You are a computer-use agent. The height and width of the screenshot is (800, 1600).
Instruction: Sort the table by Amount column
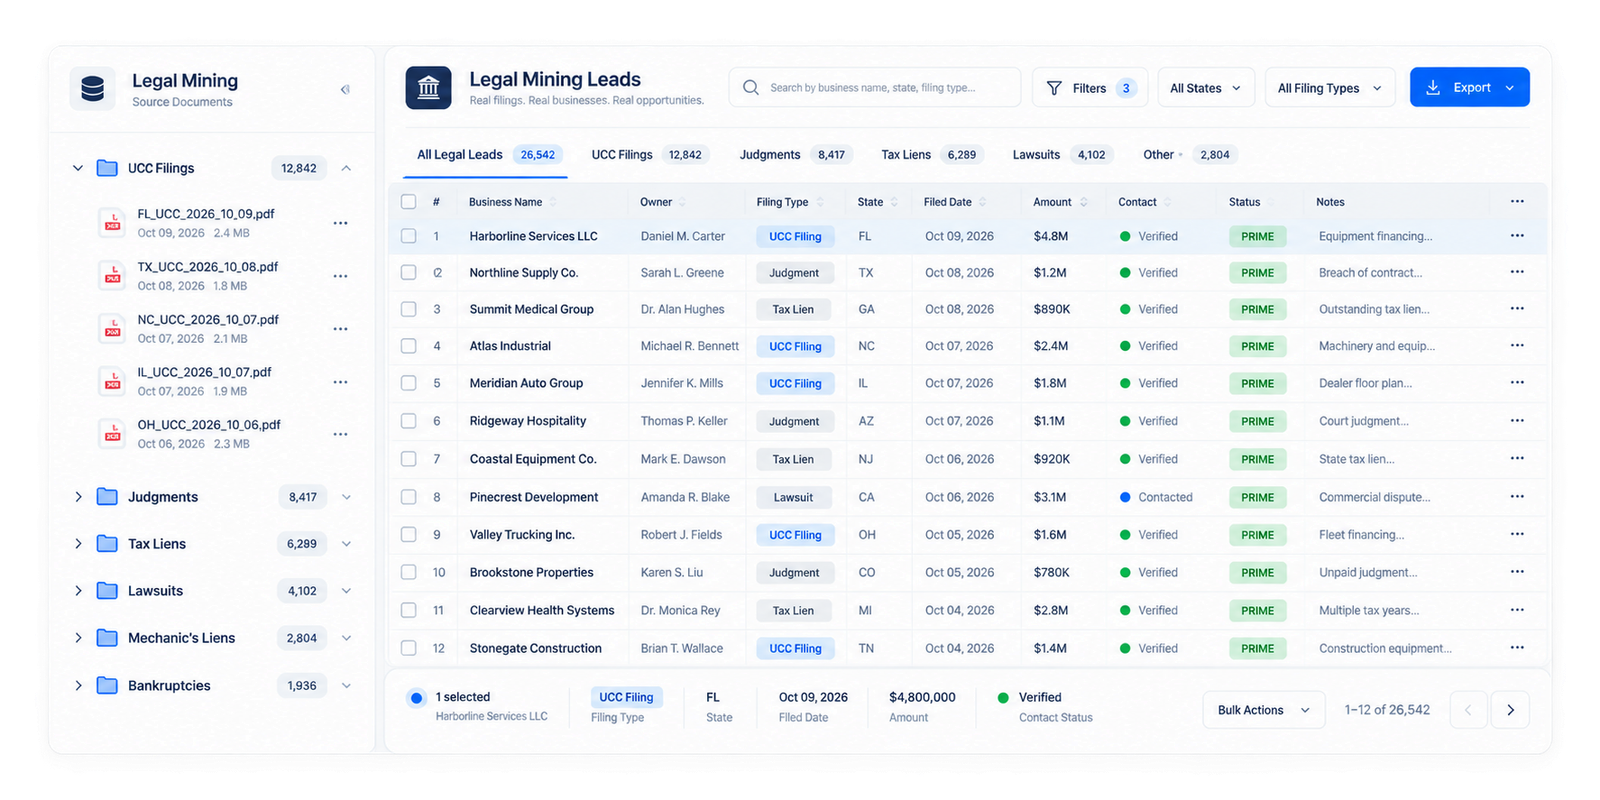1060,202
